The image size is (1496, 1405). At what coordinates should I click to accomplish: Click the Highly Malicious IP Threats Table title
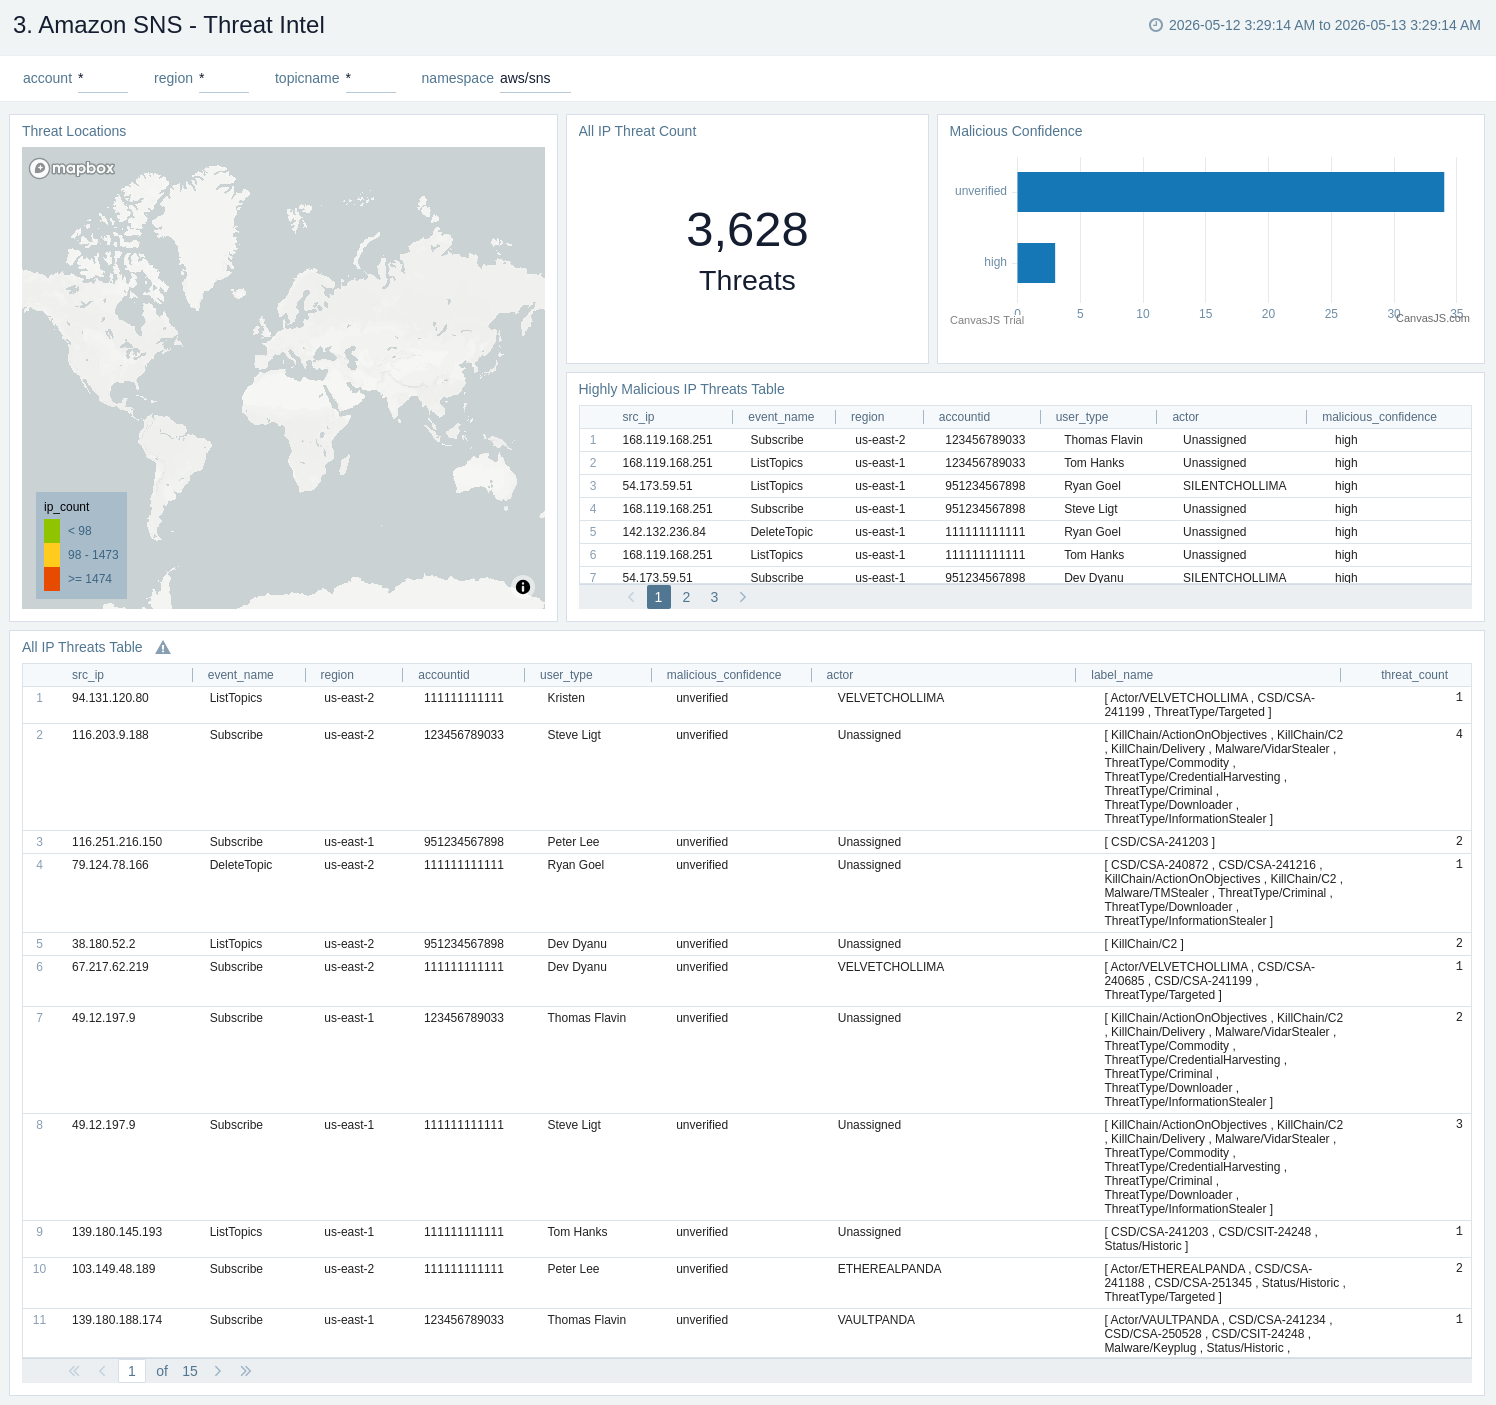tap(681, 389)
